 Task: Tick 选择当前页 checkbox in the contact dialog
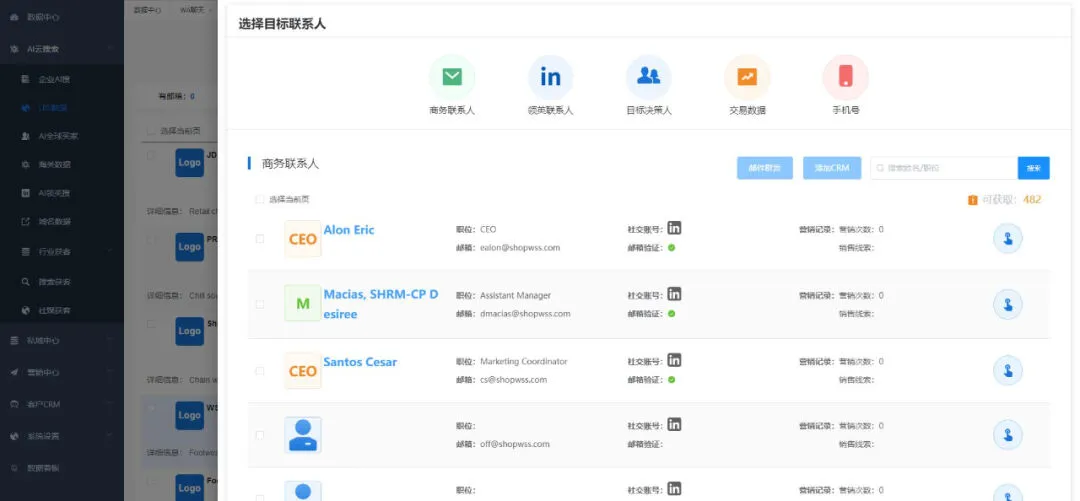pos(260,200)
